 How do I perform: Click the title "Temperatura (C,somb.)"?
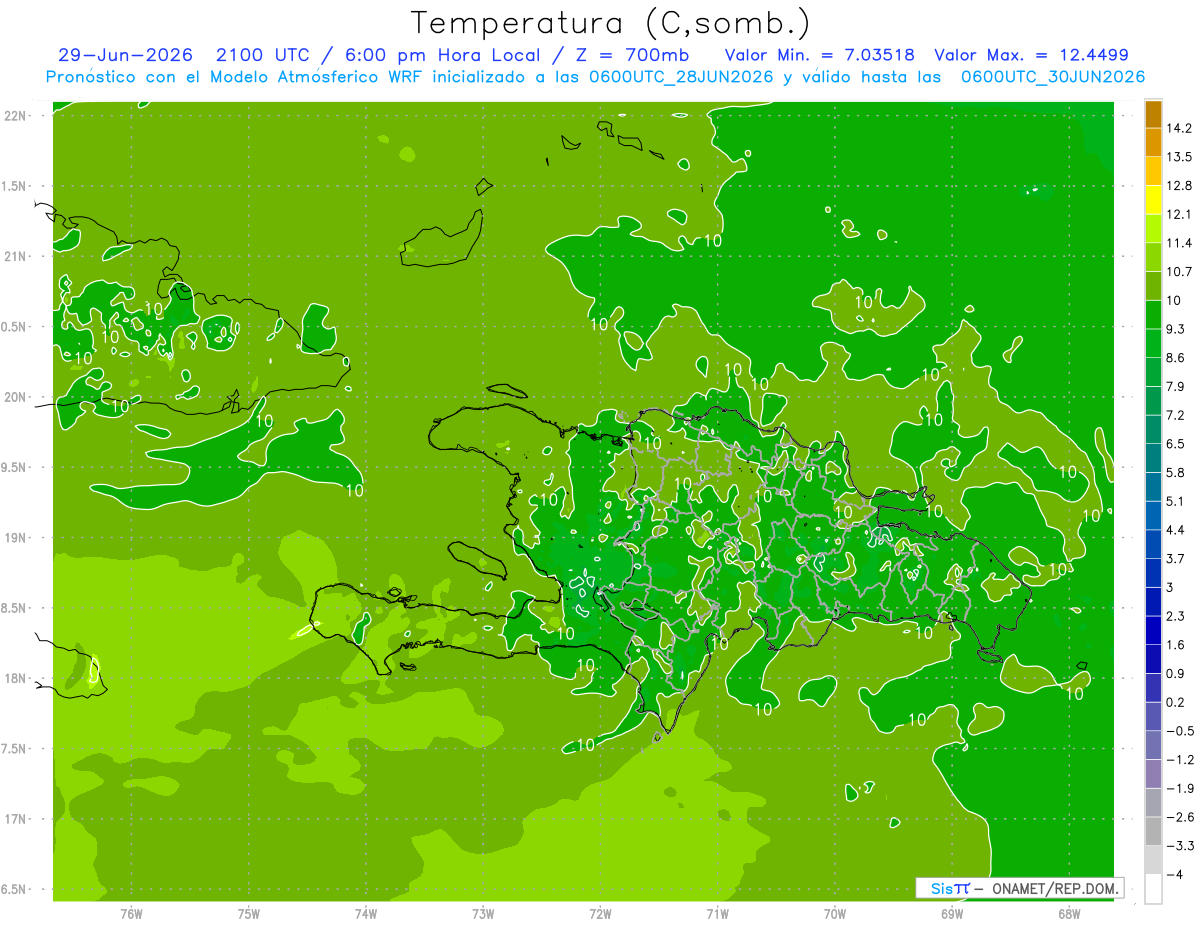(x=611, y=22)
